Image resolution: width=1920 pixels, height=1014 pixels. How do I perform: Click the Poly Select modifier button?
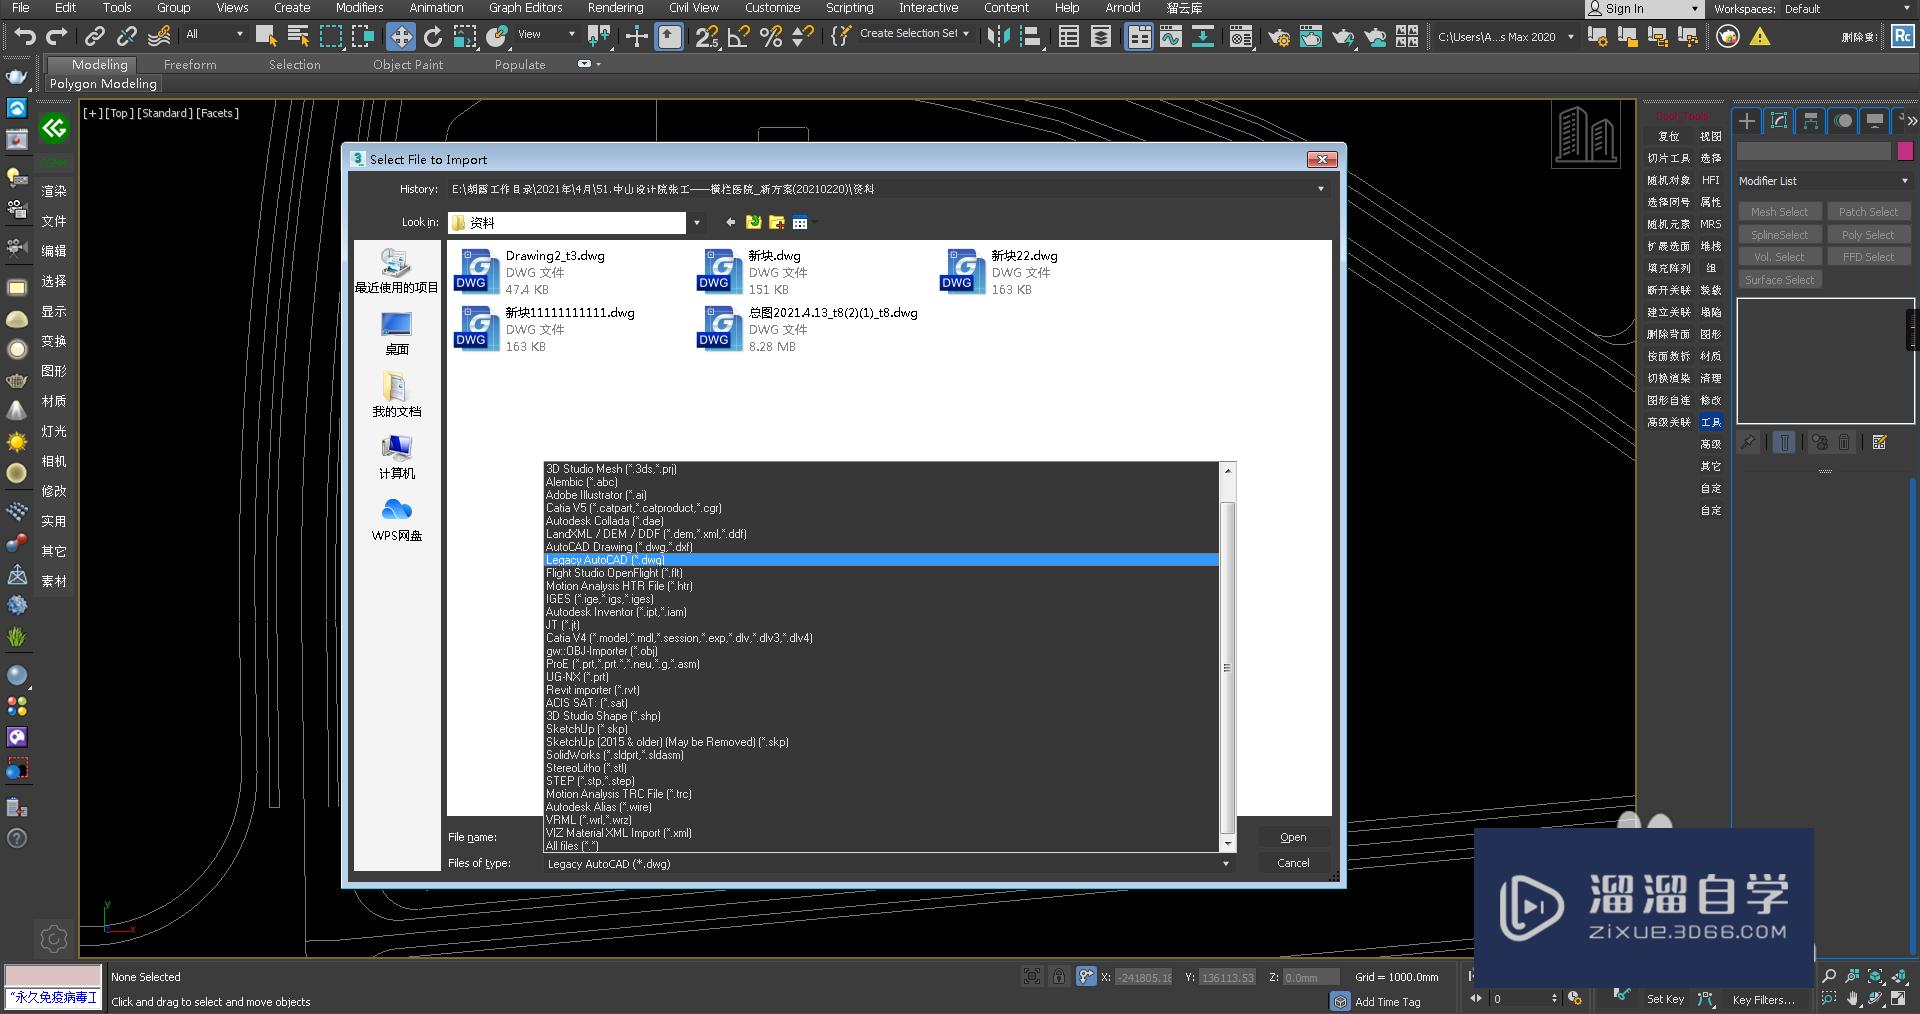[1868, 235]
